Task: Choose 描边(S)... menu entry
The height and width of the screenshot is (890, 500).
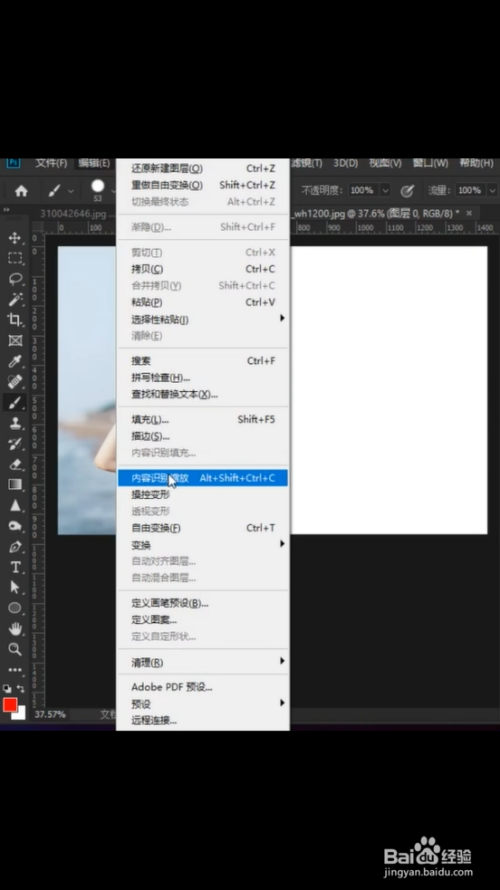Action: tap(203, 436)
